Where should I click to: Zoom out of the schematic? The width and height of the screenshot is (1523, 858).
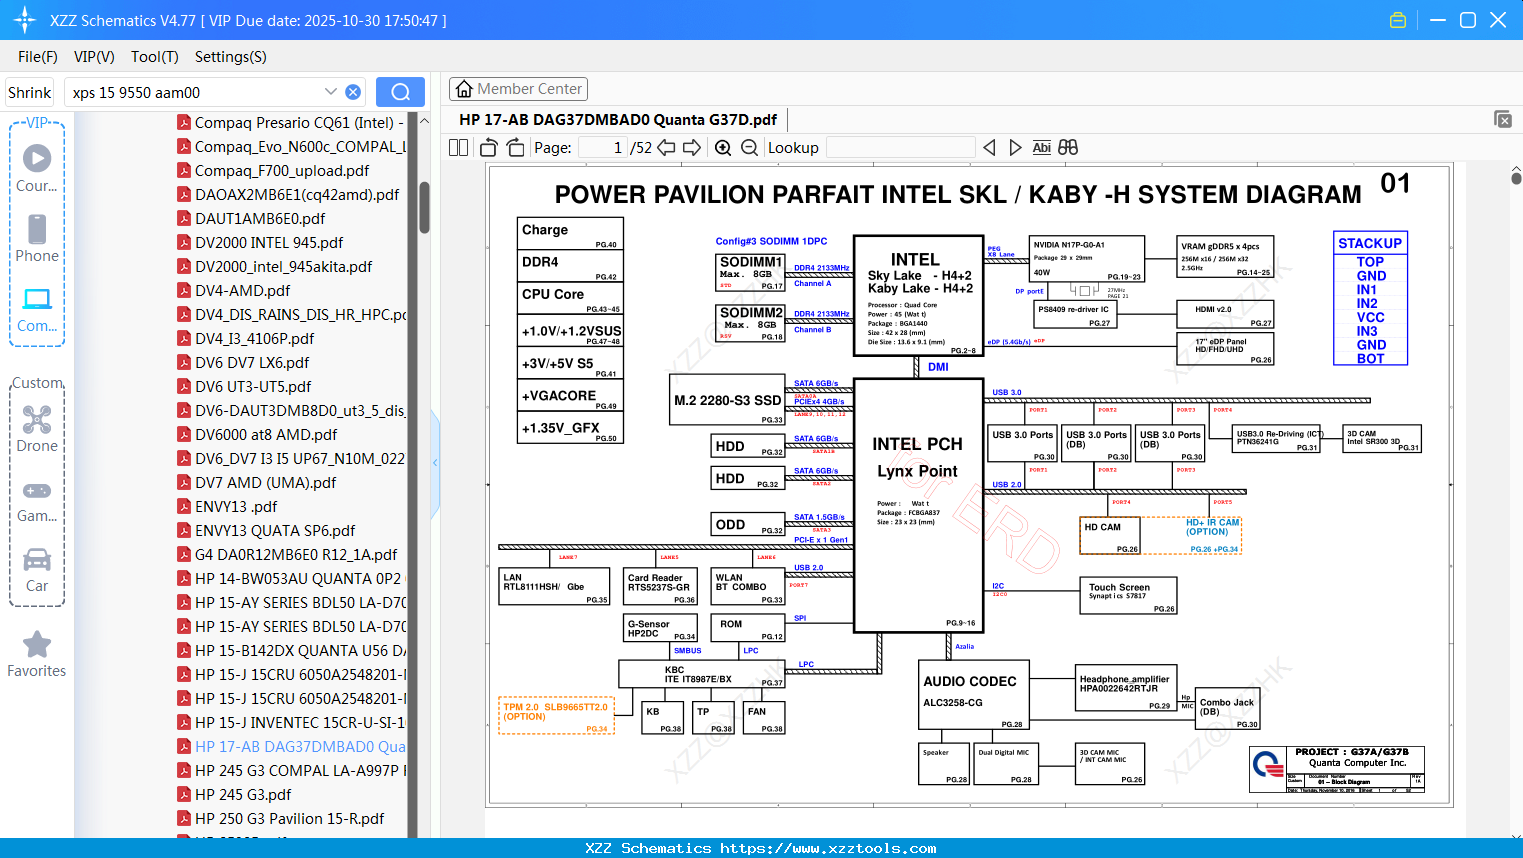click(749, 147)
